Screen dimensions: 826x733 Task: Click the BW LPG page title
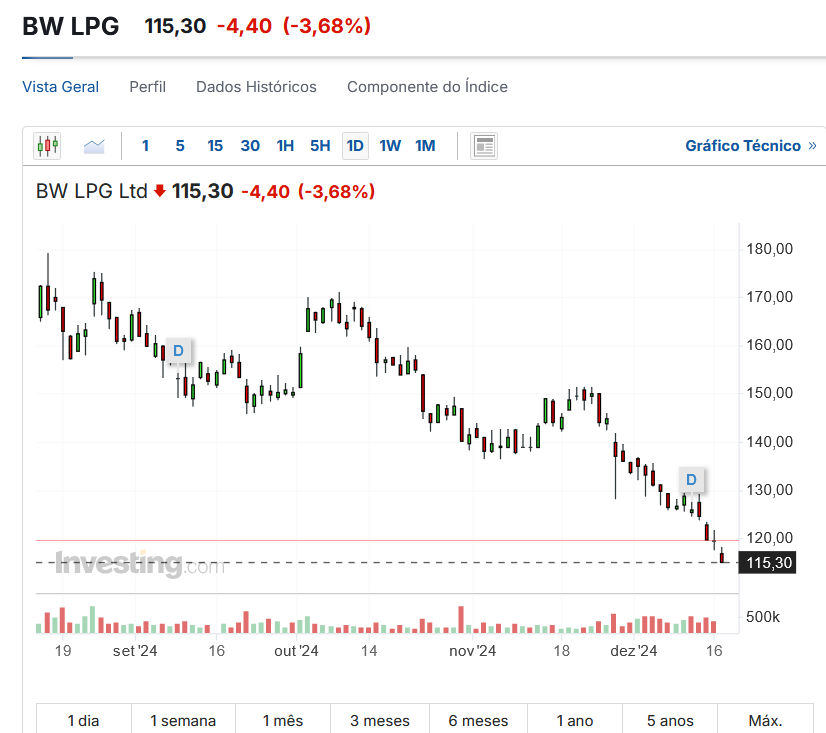tap(71, 26)
